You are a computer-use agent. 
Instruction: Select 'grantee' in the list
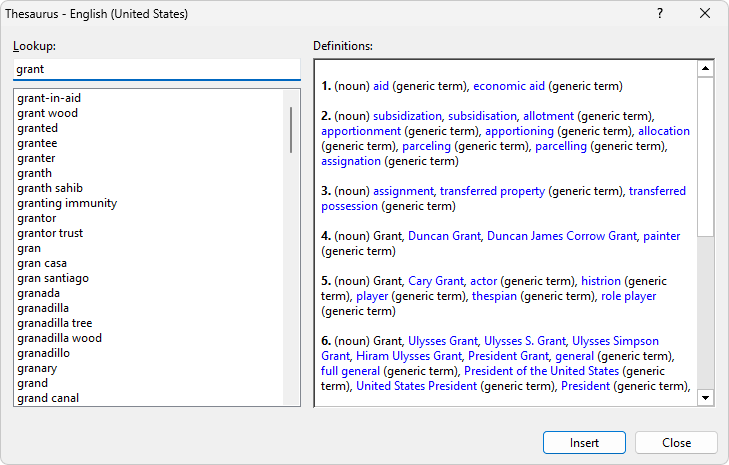tap(149, 143)
